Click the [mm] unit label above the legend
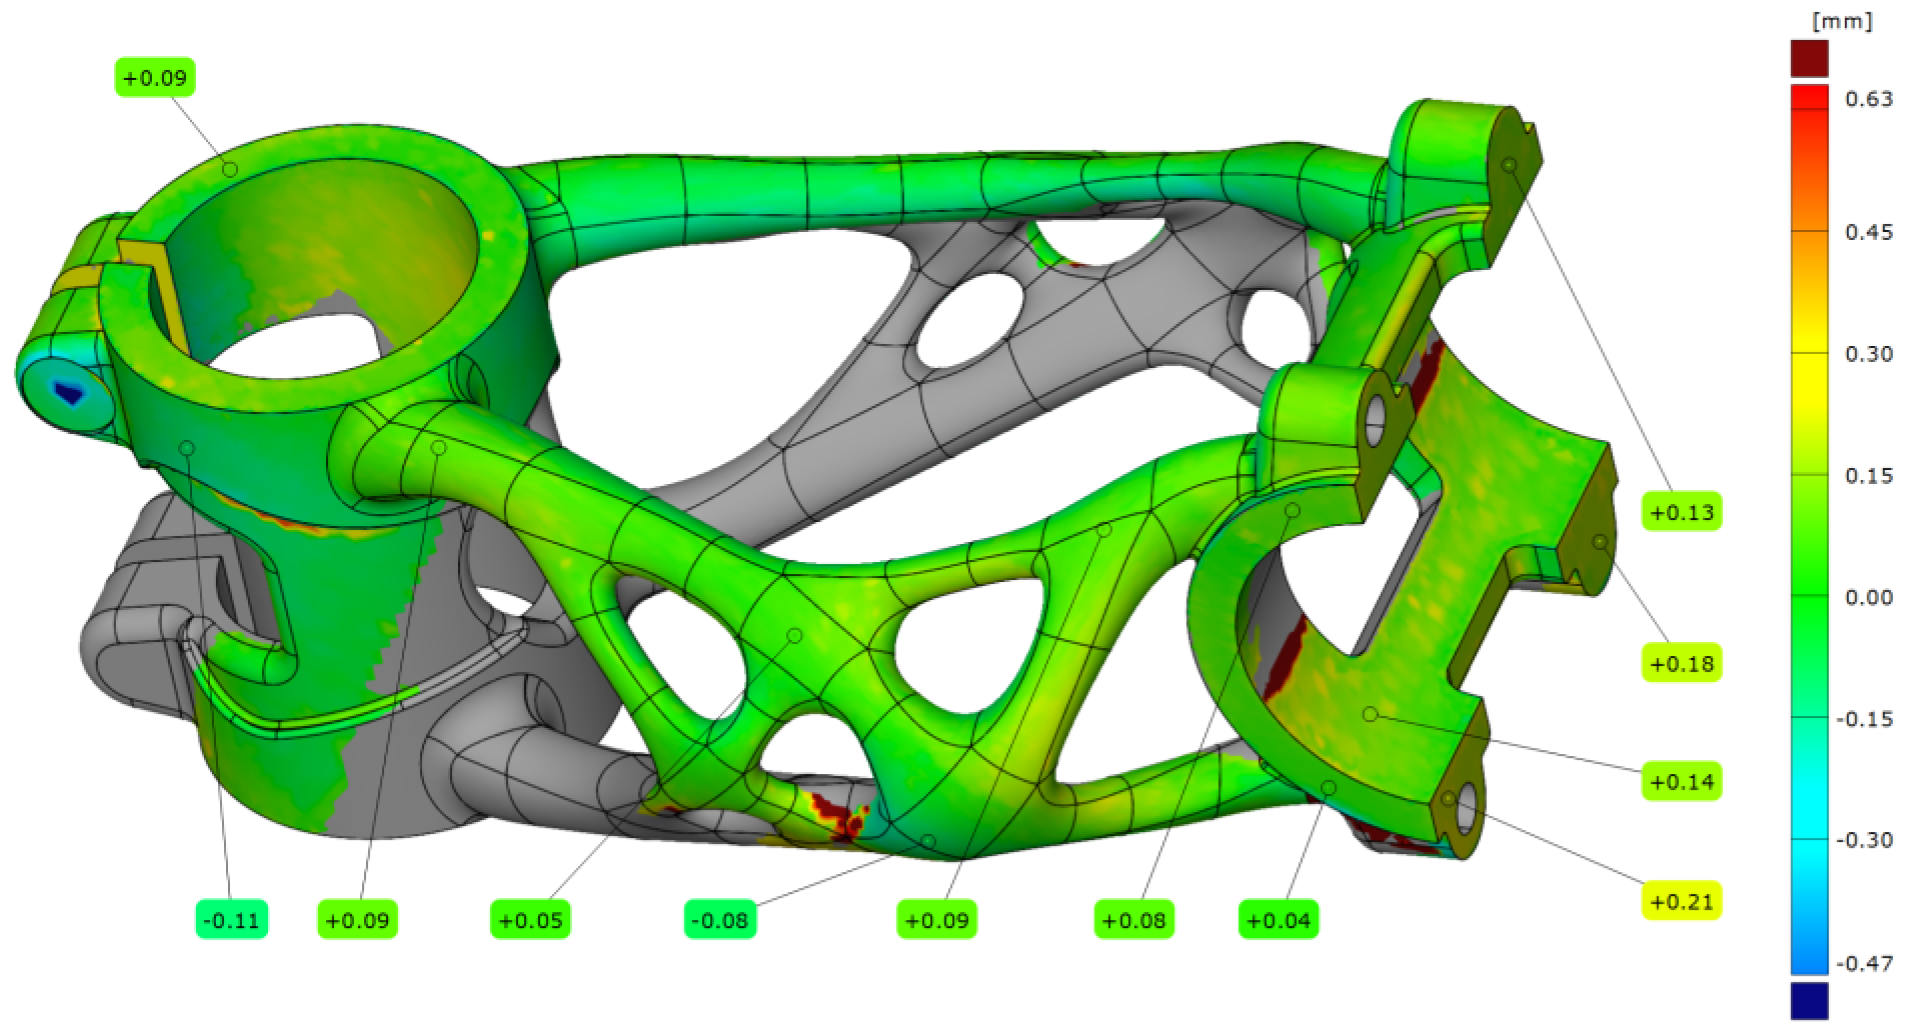 click(x=1842, y=20)
